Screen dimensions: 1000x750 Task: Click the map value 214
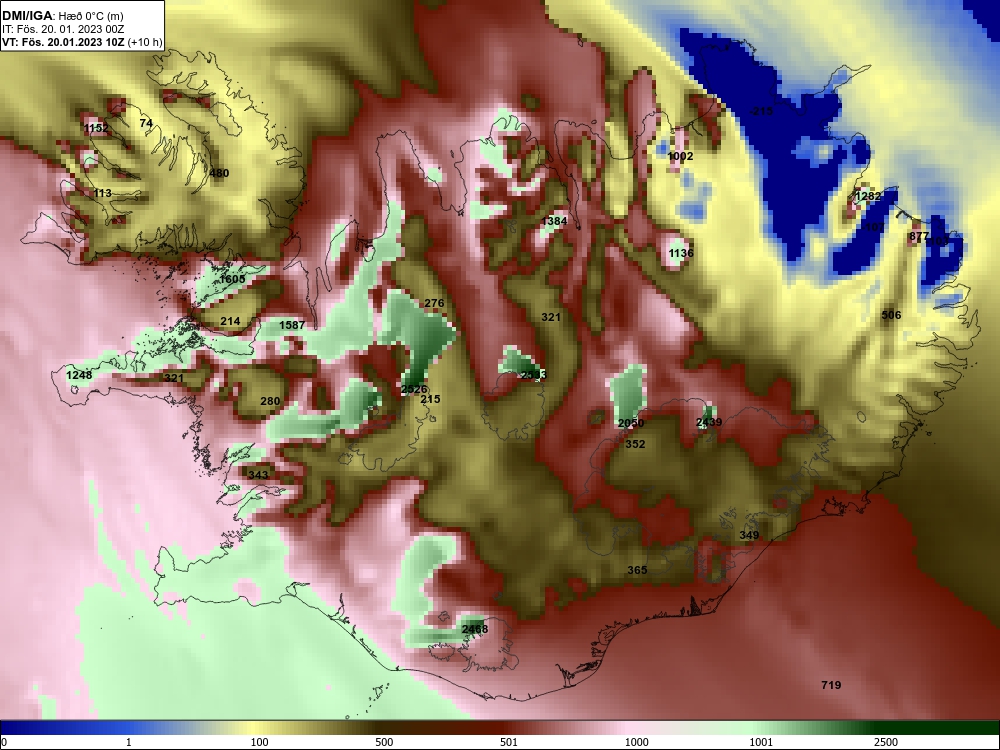(x=230, y=321)
